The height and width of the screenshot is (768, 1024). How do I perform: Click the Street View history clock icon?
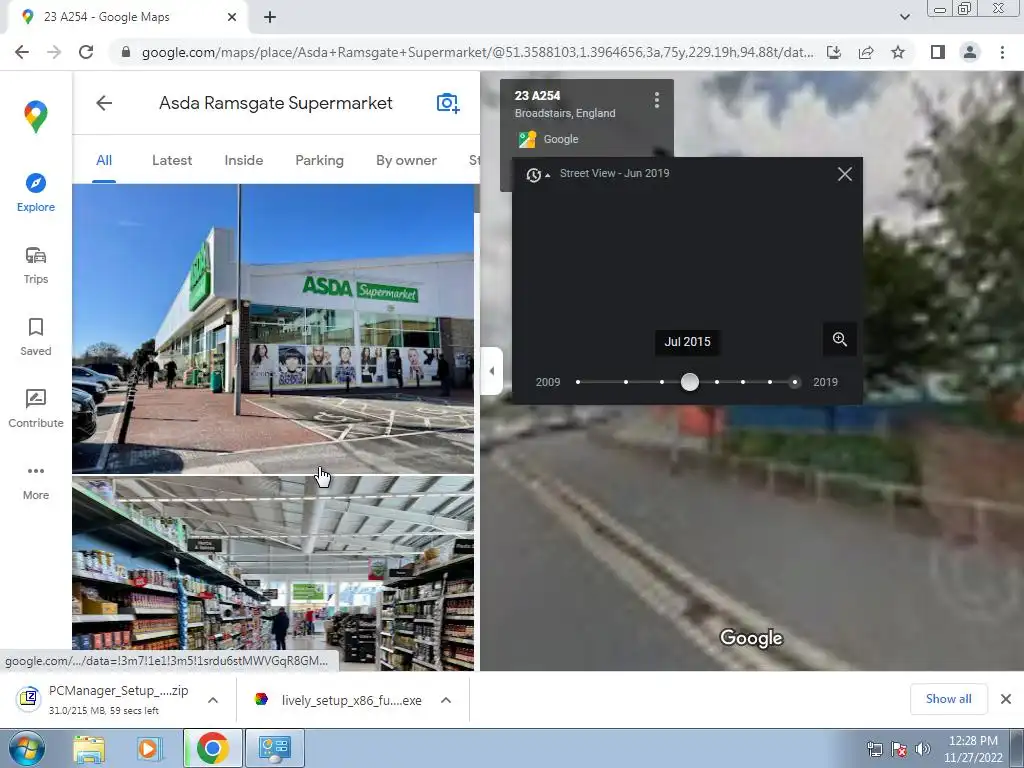[x=534, y=175]
